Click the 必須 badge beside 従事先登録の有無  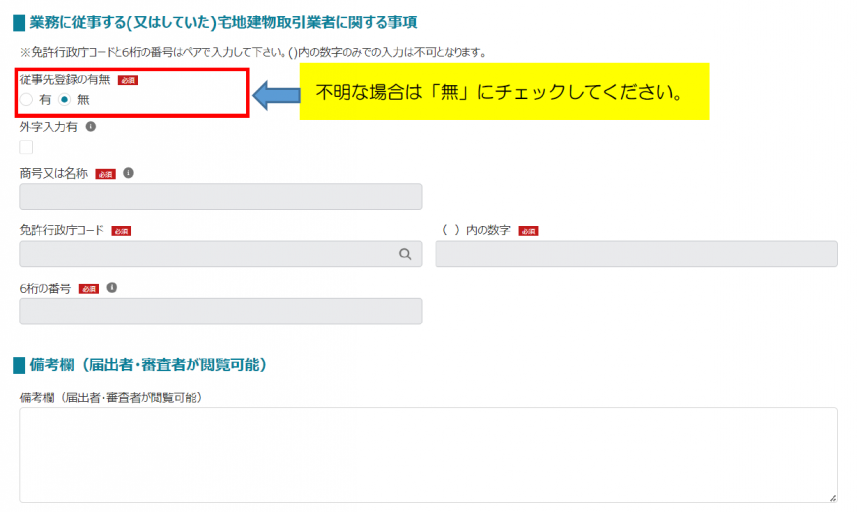pos(127,80)
